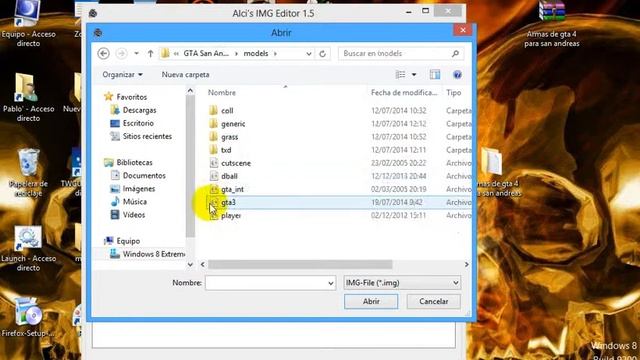Open Imágenes library
This screenshot has width=640, height=360.
pos(133,189)
